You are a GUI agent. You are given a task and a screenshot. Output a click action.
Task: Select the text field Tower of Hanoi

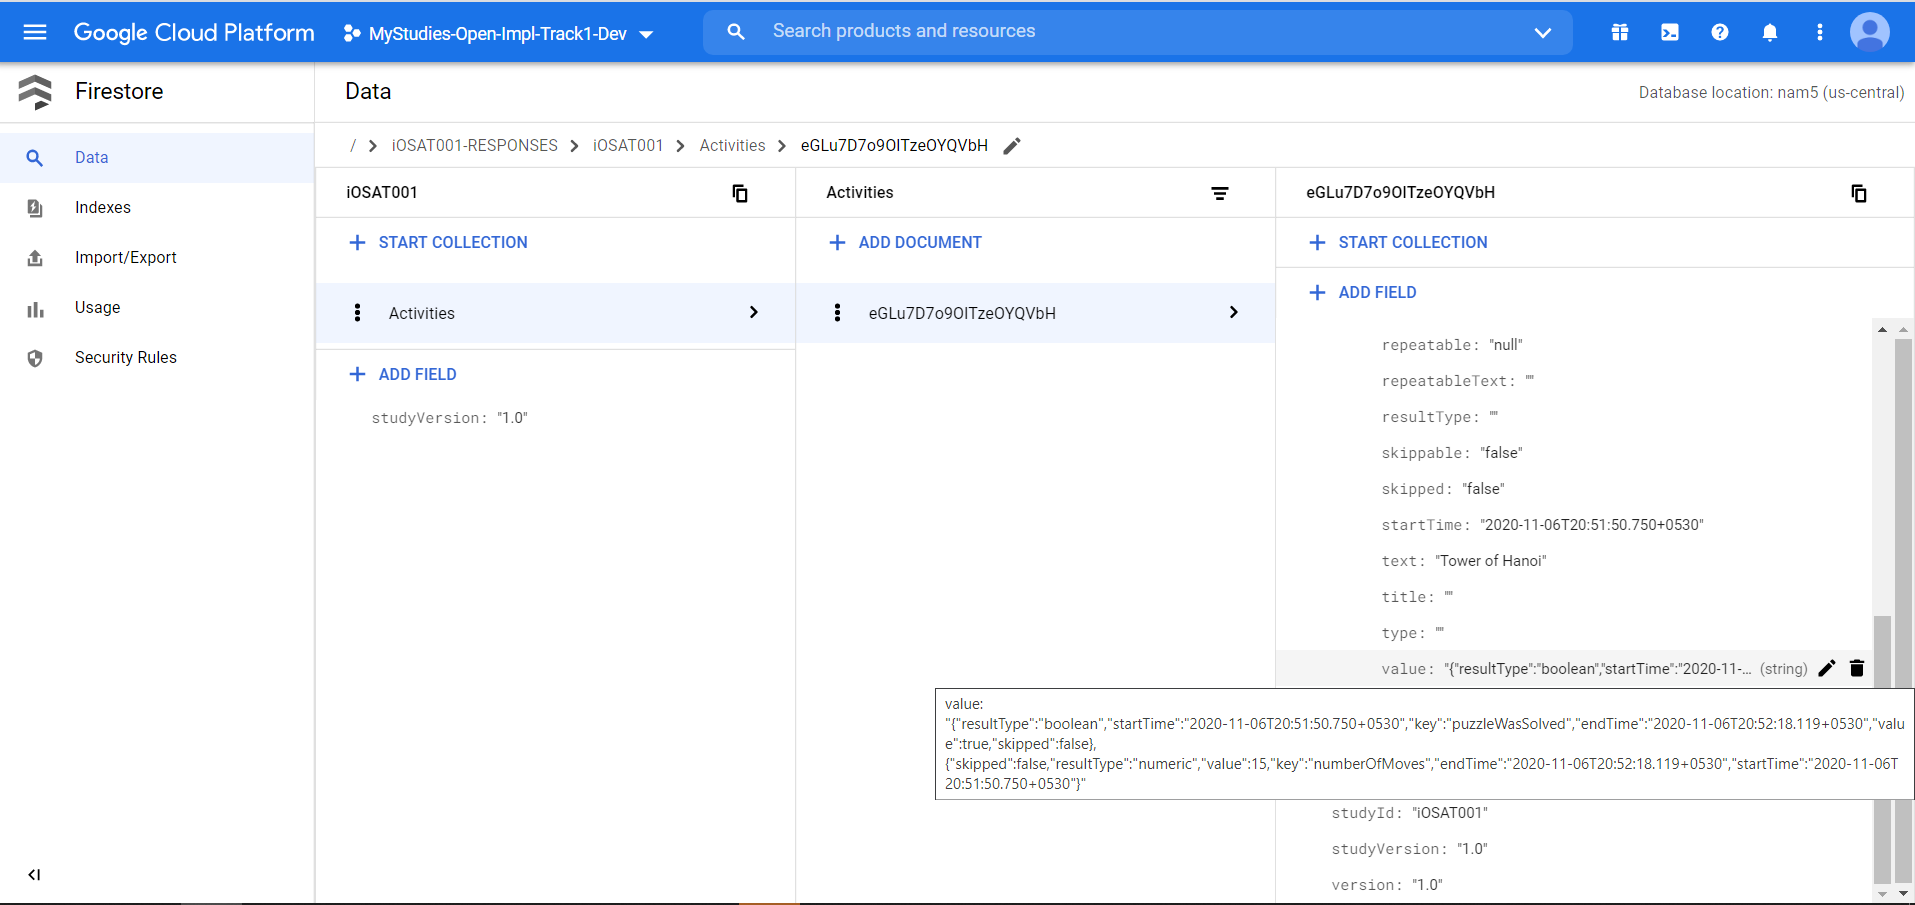(x=1464, y=561)
